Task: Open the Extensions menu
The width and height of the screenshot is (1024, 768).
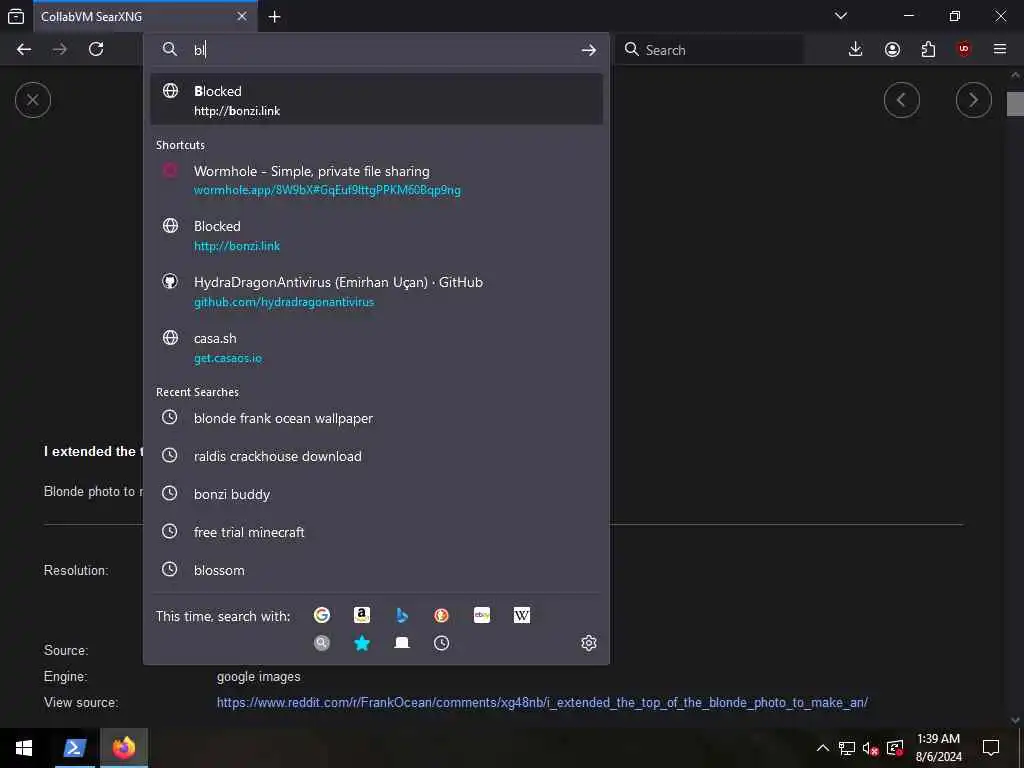Action: (x=928, y=50)
